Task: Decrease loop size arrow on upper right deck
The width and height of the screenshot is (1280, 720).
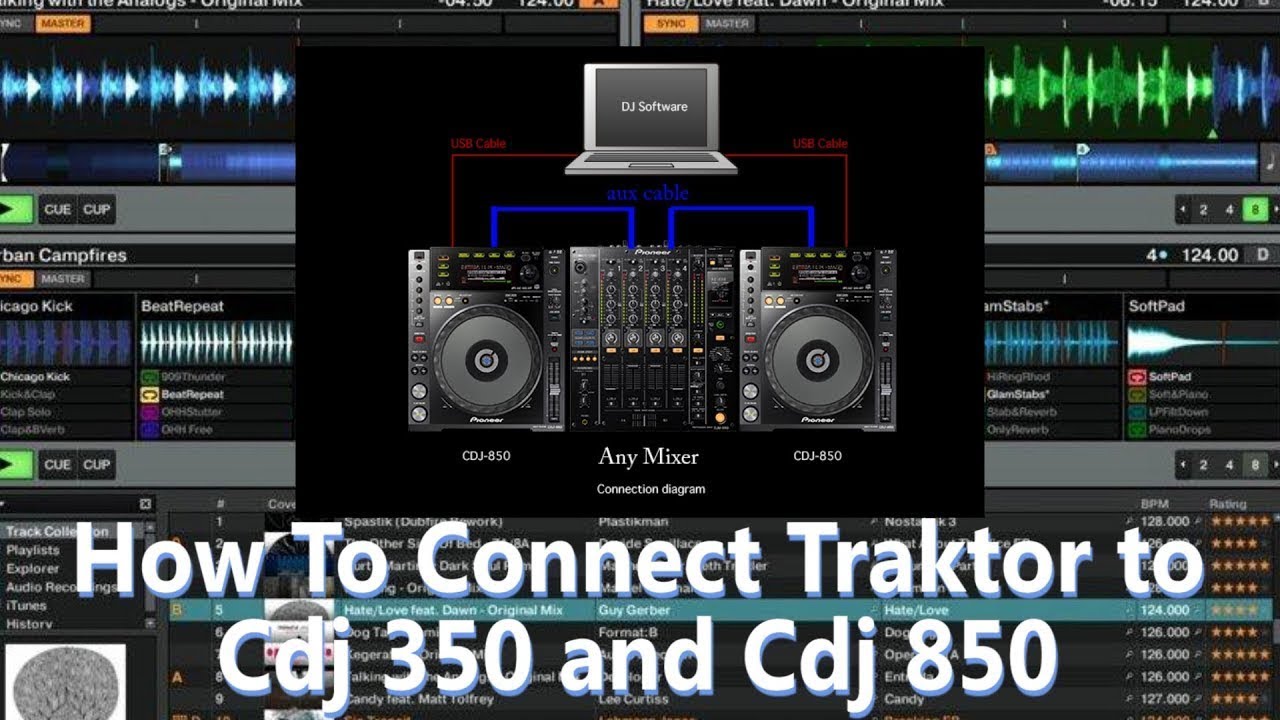Action: coord(1183,210)
